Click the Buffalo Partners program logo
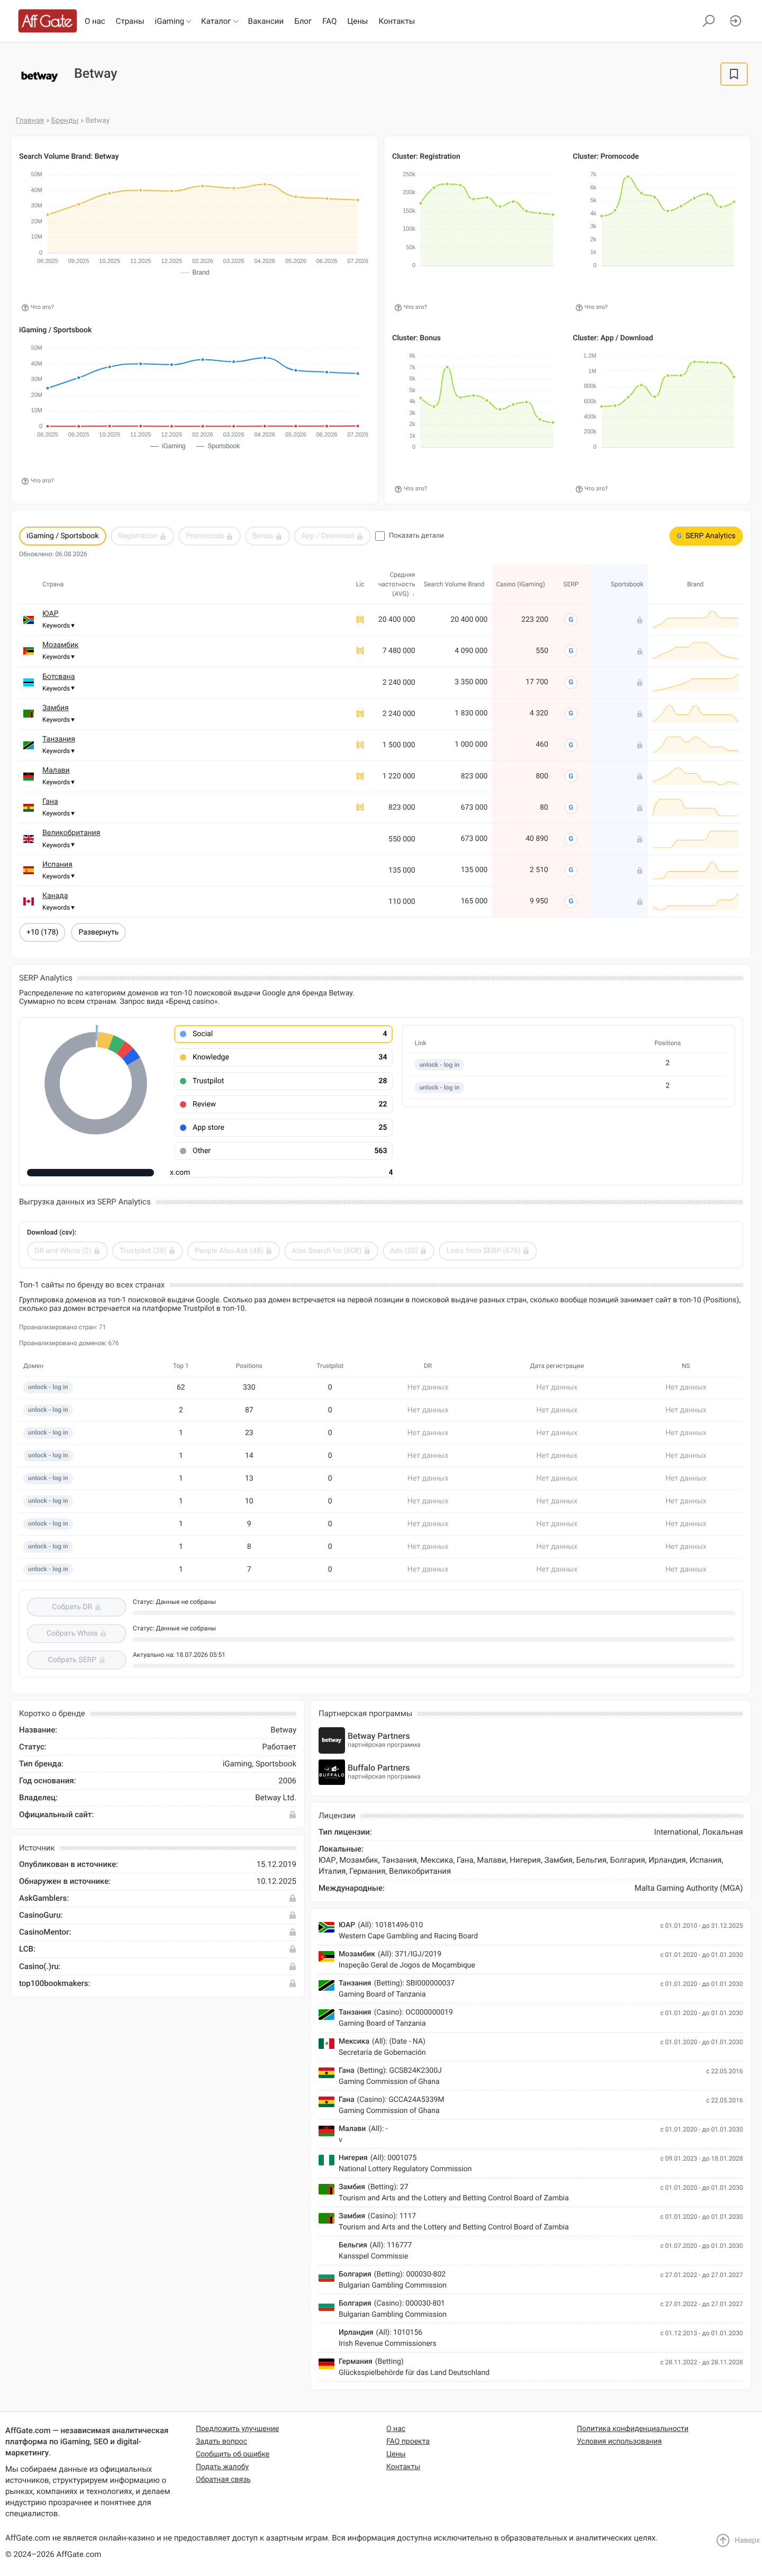The width and height of the screenshot is (762, 2576). point(331,1772)
